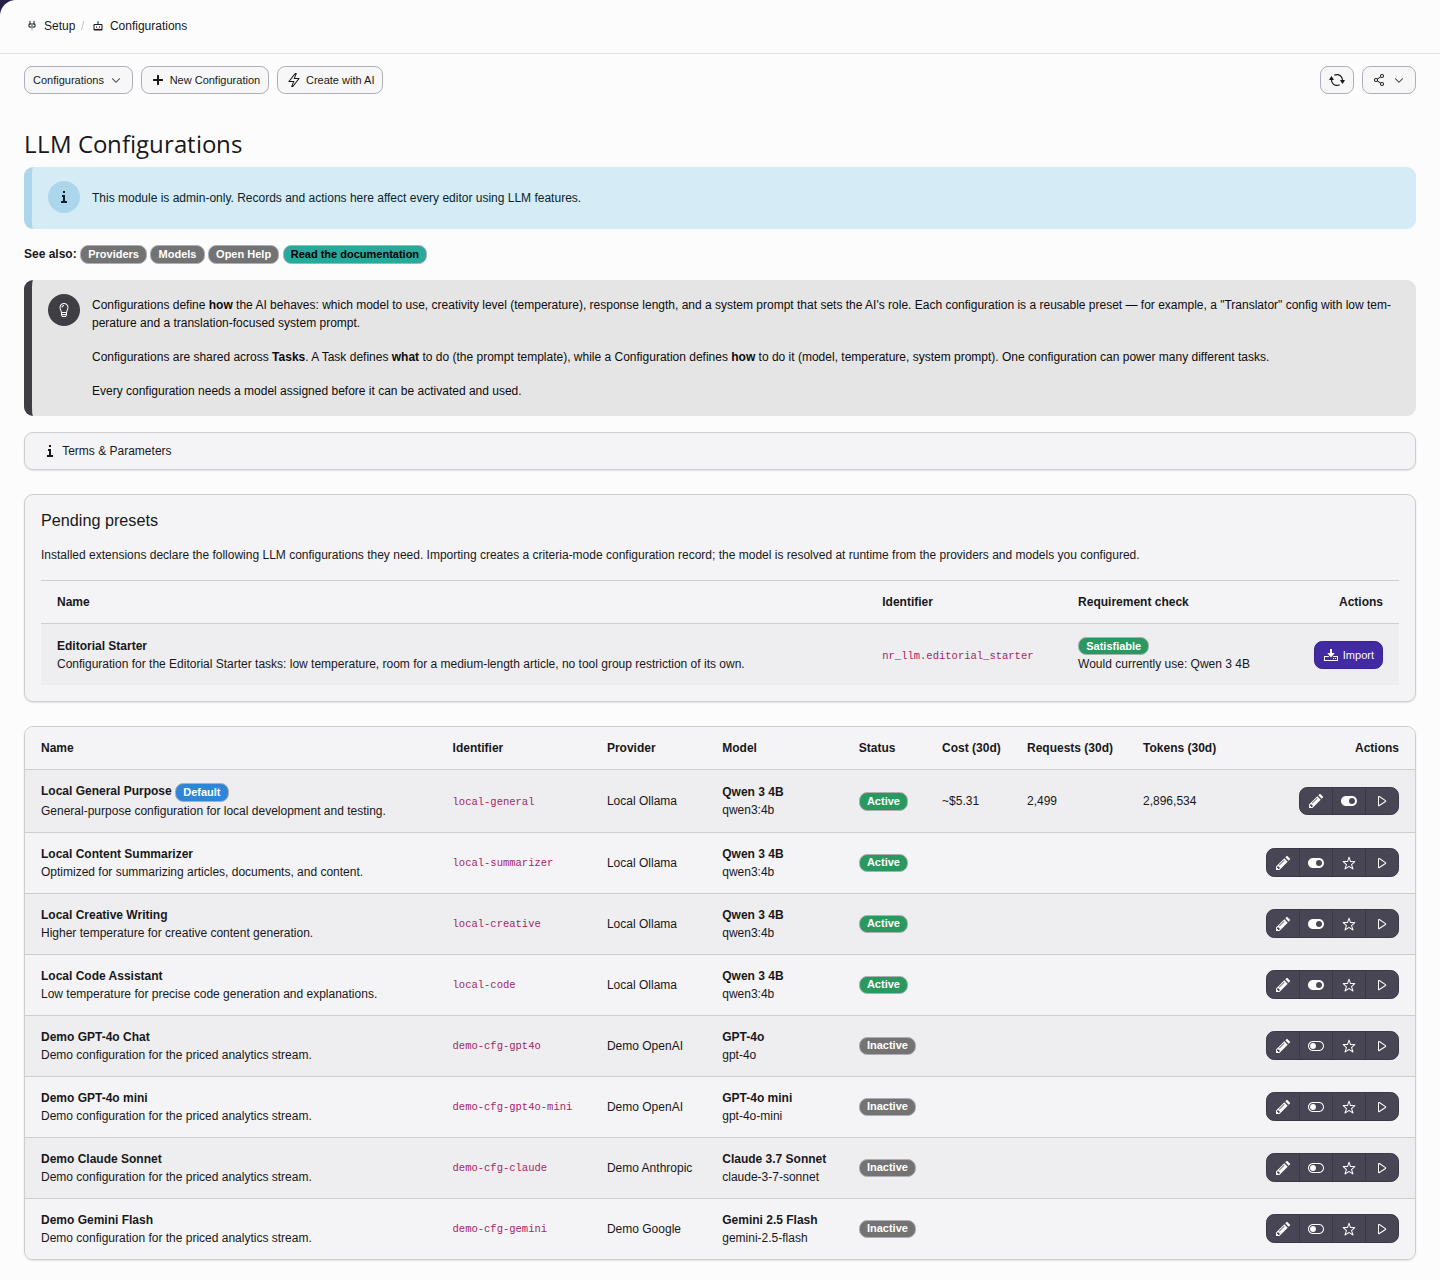Run test for Local Code Assistant
Image resolution: width=1440 pixels, height=1280 pixels.
coord(1382,985)
